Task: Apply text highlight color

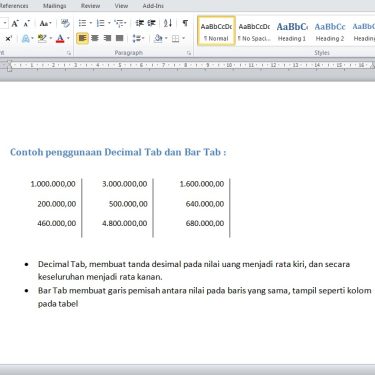Action: pyautogui.click(x=42, y=39)
